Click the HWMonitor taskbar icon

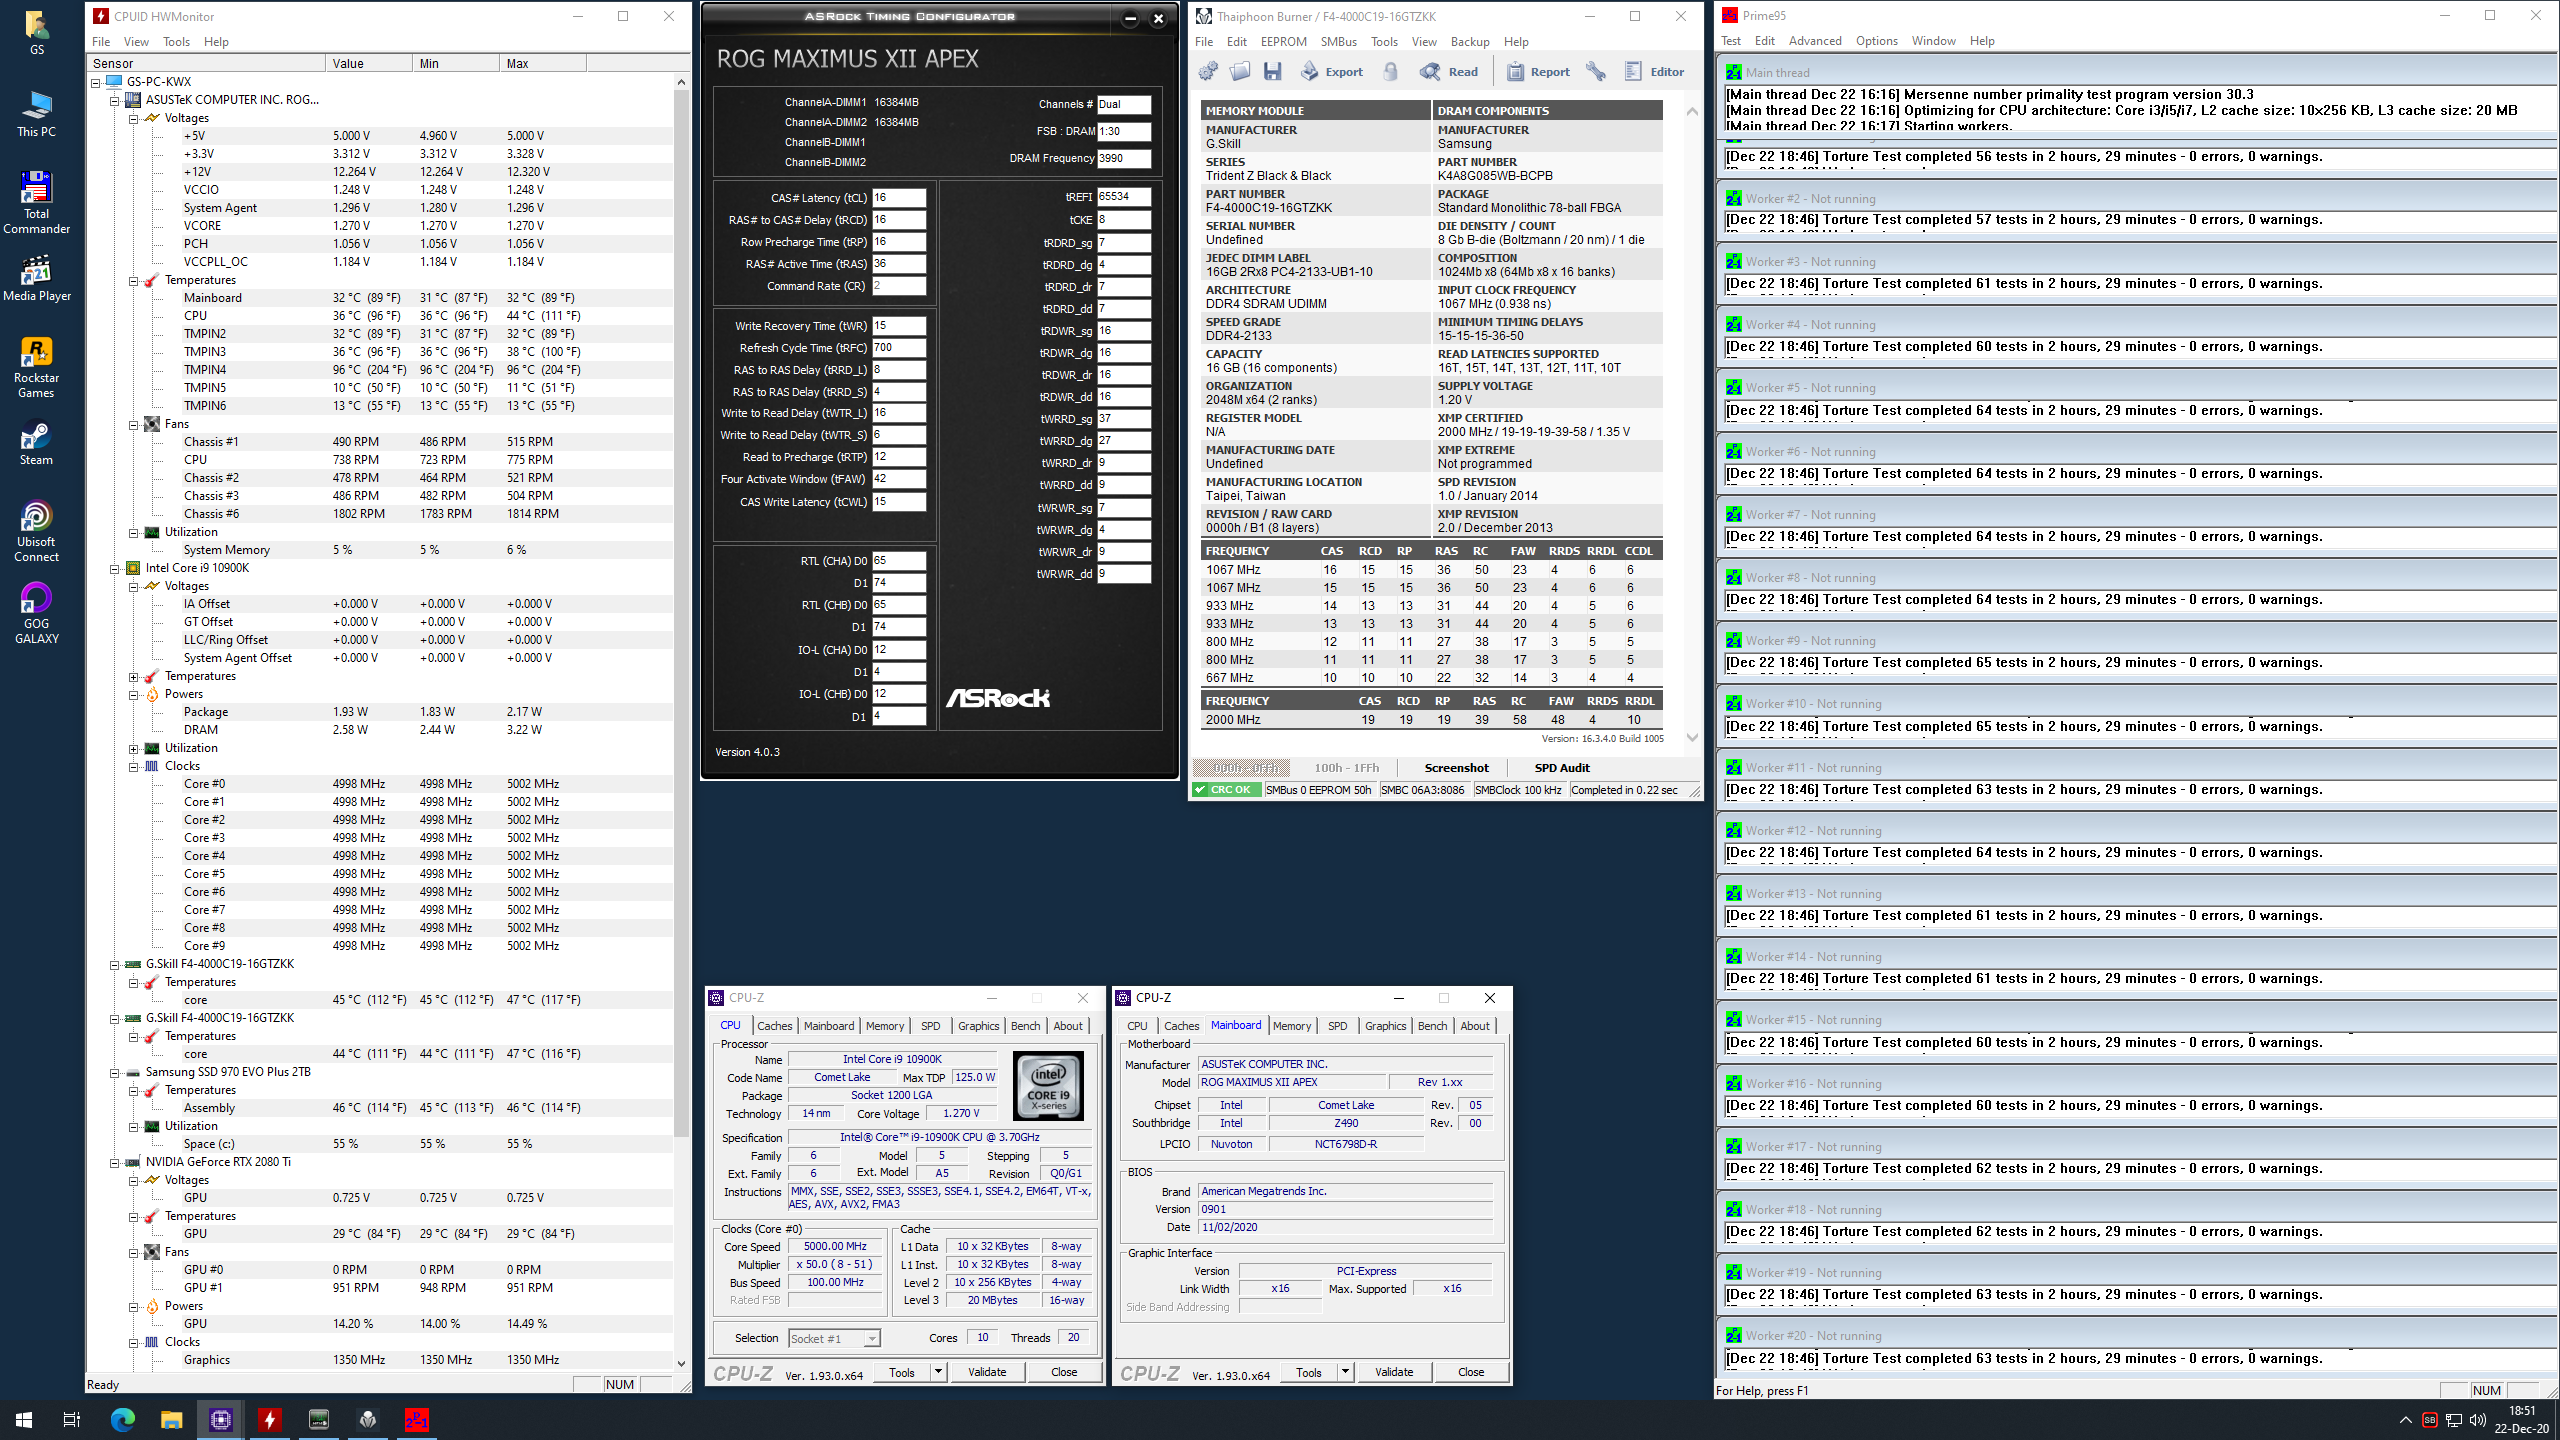(x=270, y=1419)
